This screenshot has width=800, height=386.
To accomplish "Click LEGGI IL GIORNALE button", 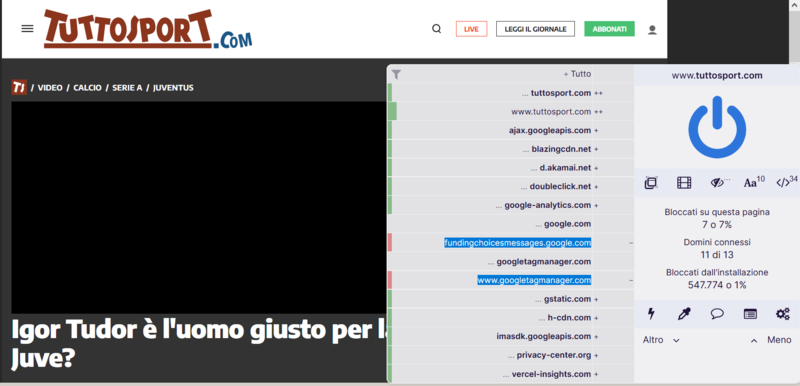I will click(x=535, y=29).
